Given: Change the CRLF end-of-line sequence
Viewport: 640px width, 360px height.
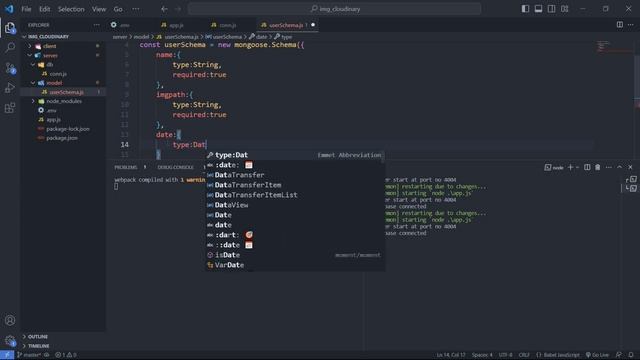Looking at the screenshot, I should tap(524, 355).
